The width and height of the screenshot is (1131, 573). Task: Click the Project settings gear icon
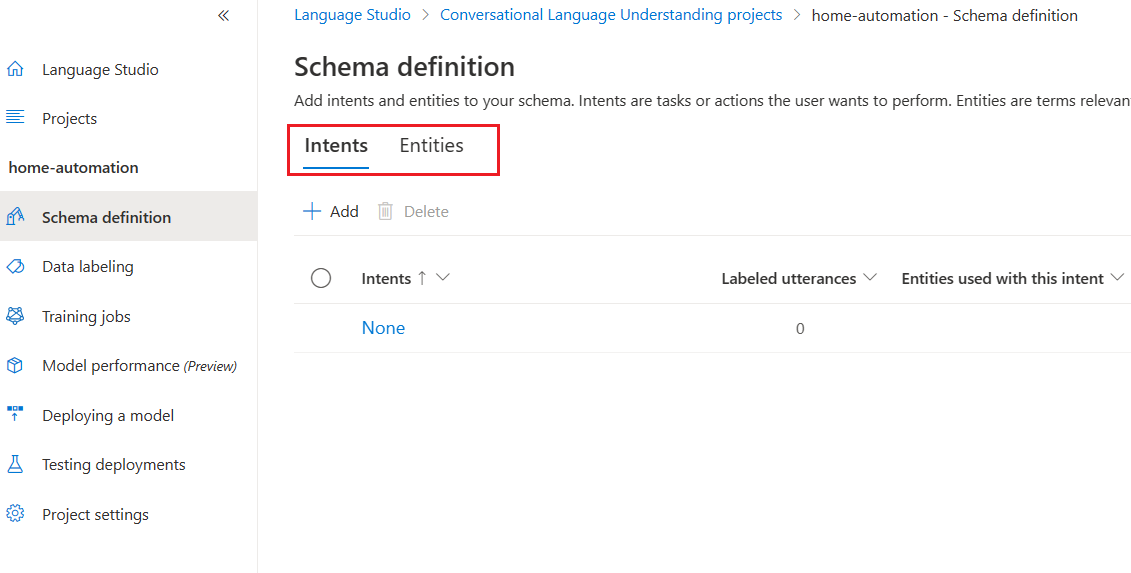click(x=15, y=514)
